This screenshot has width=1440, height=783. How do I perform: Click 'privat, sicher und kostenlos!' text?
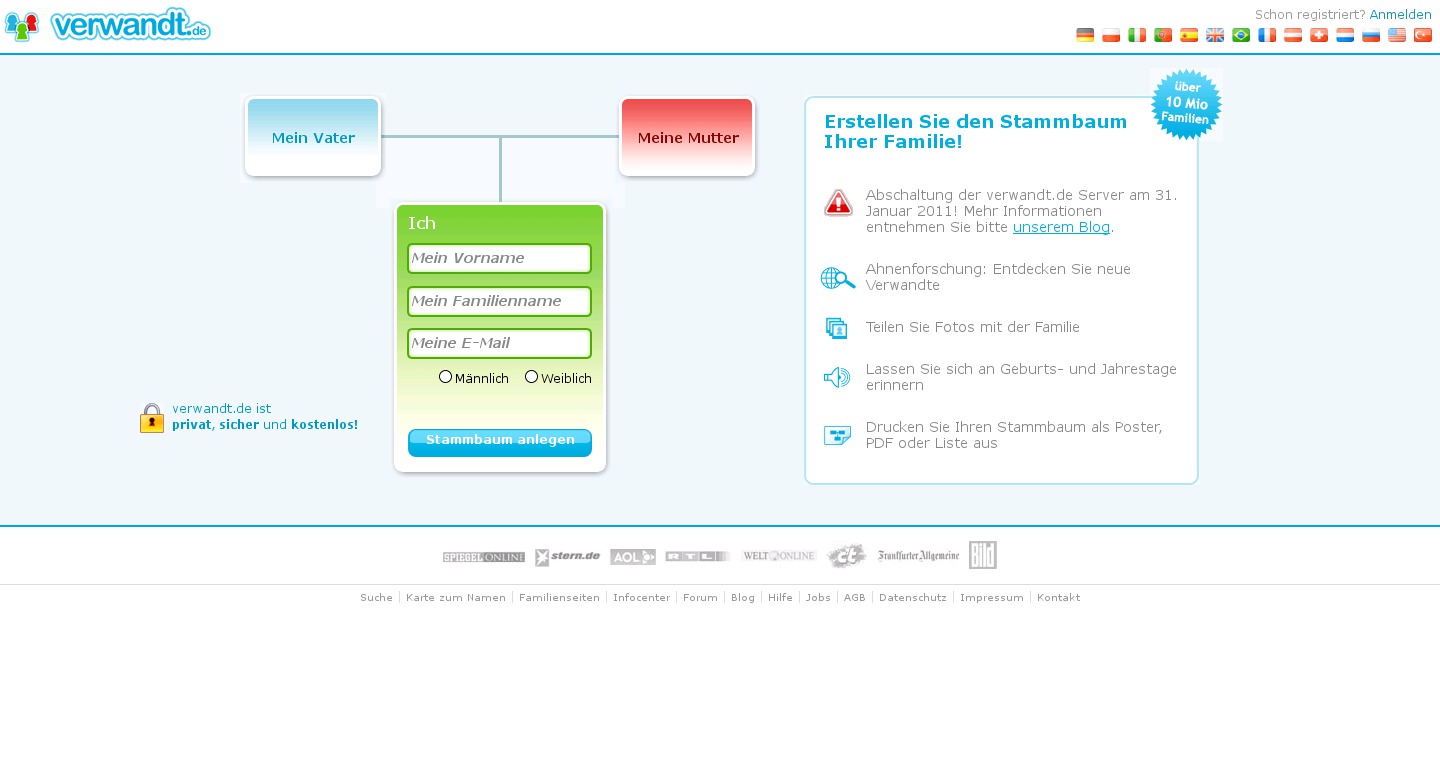(265, 425)
